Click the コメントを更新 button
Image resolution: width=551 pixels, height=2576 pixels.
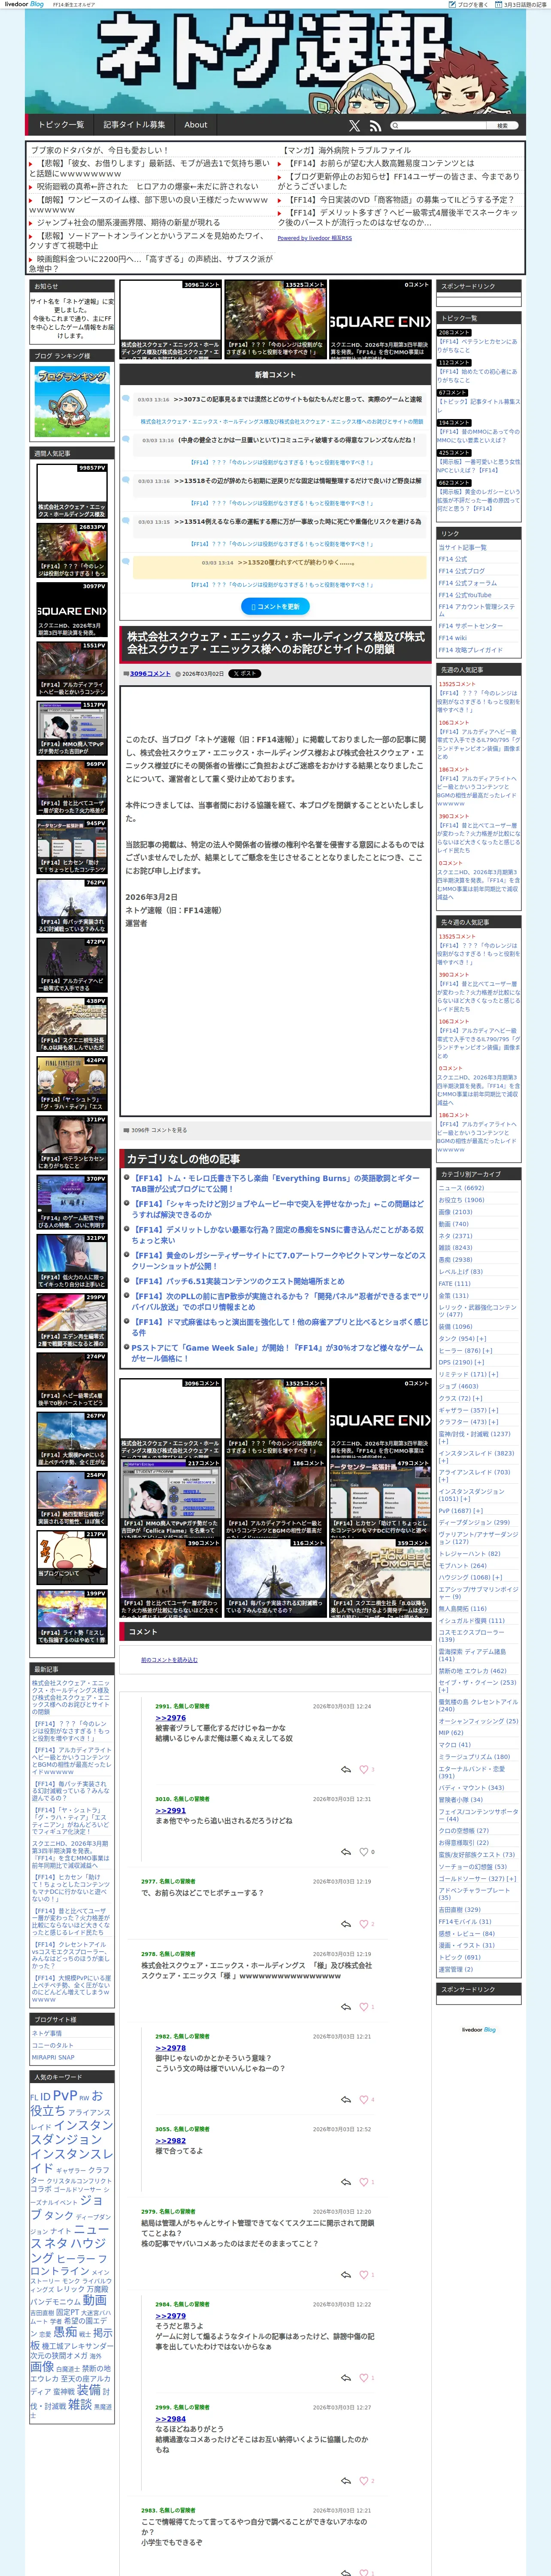275,606
